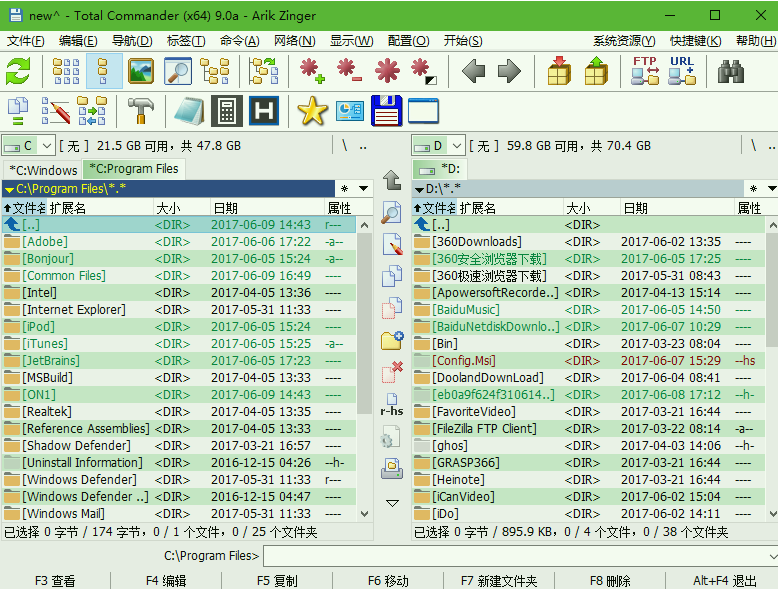778x589 pixels.
Task: Open the URL new connection icon
Action: click(x=682, y=71)
